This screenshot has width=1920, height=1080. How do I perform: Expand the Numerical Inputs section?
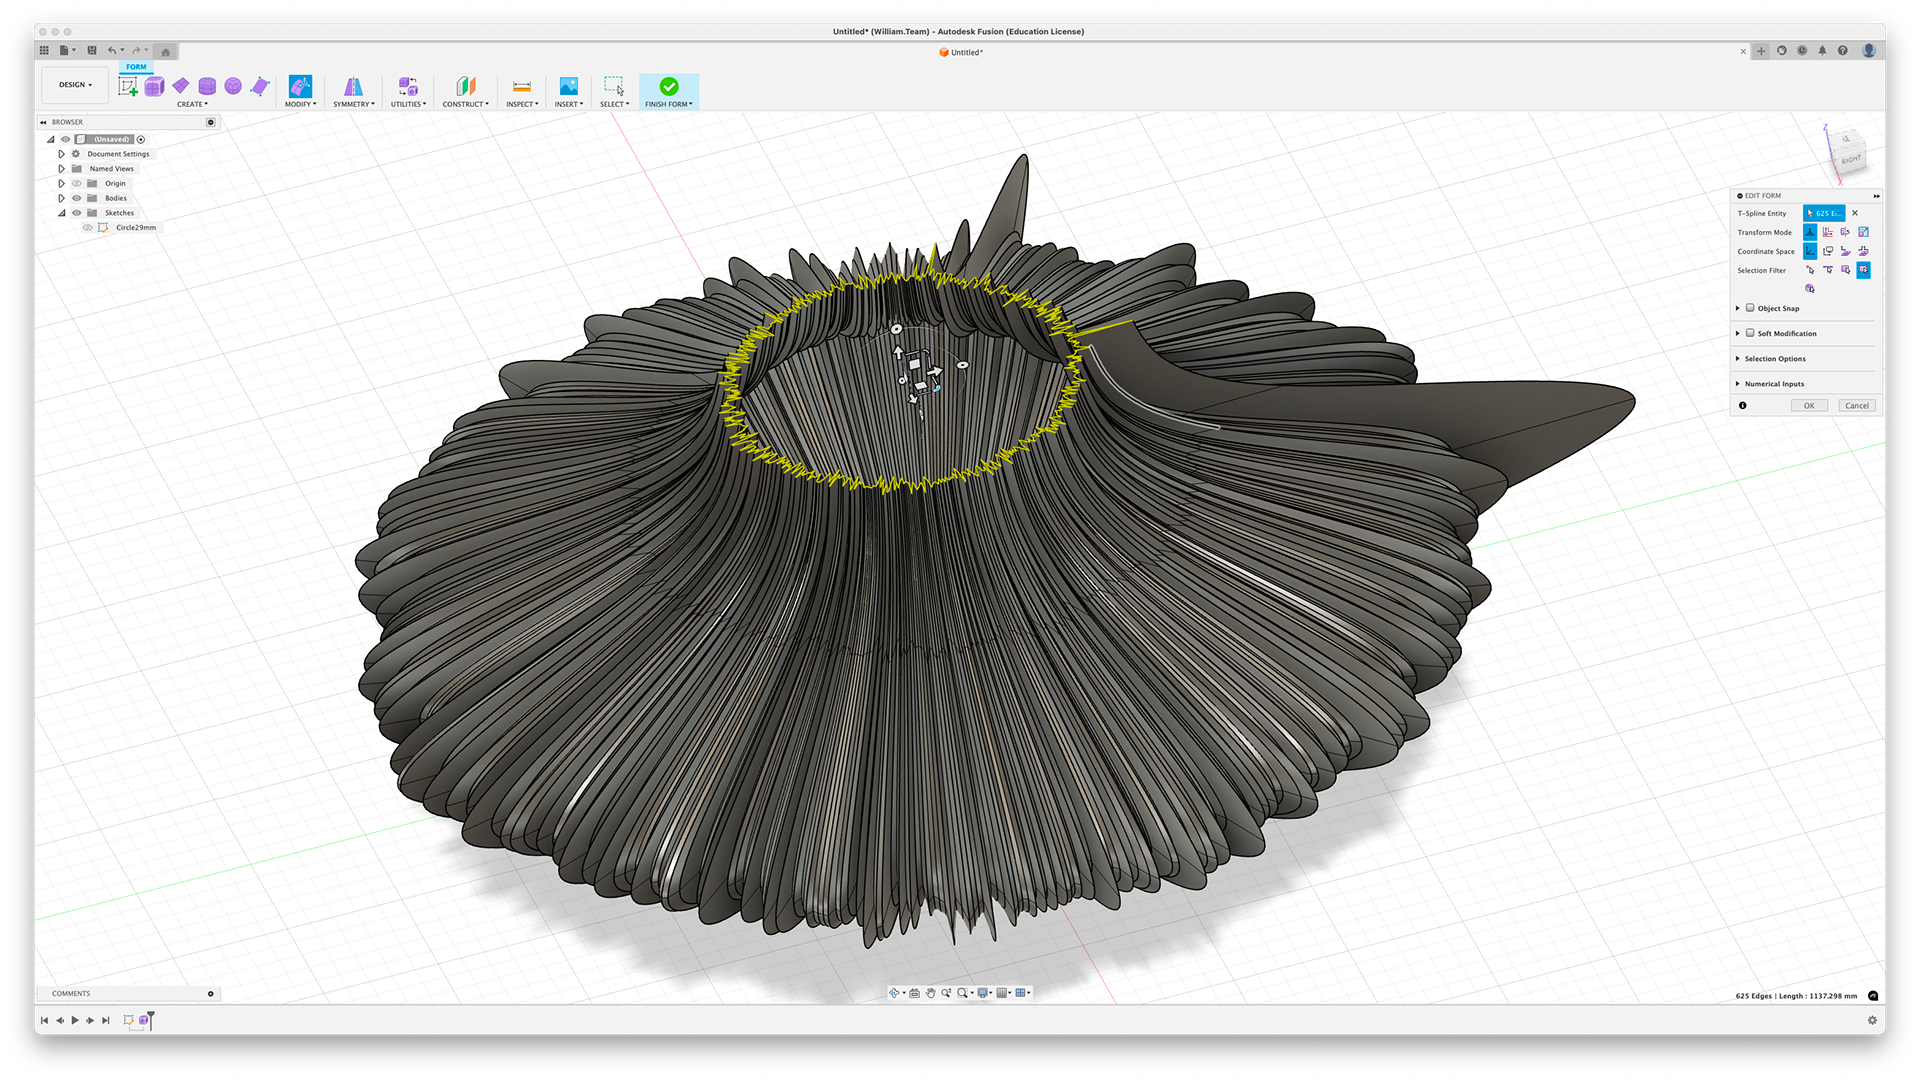tap(1738, 384)
